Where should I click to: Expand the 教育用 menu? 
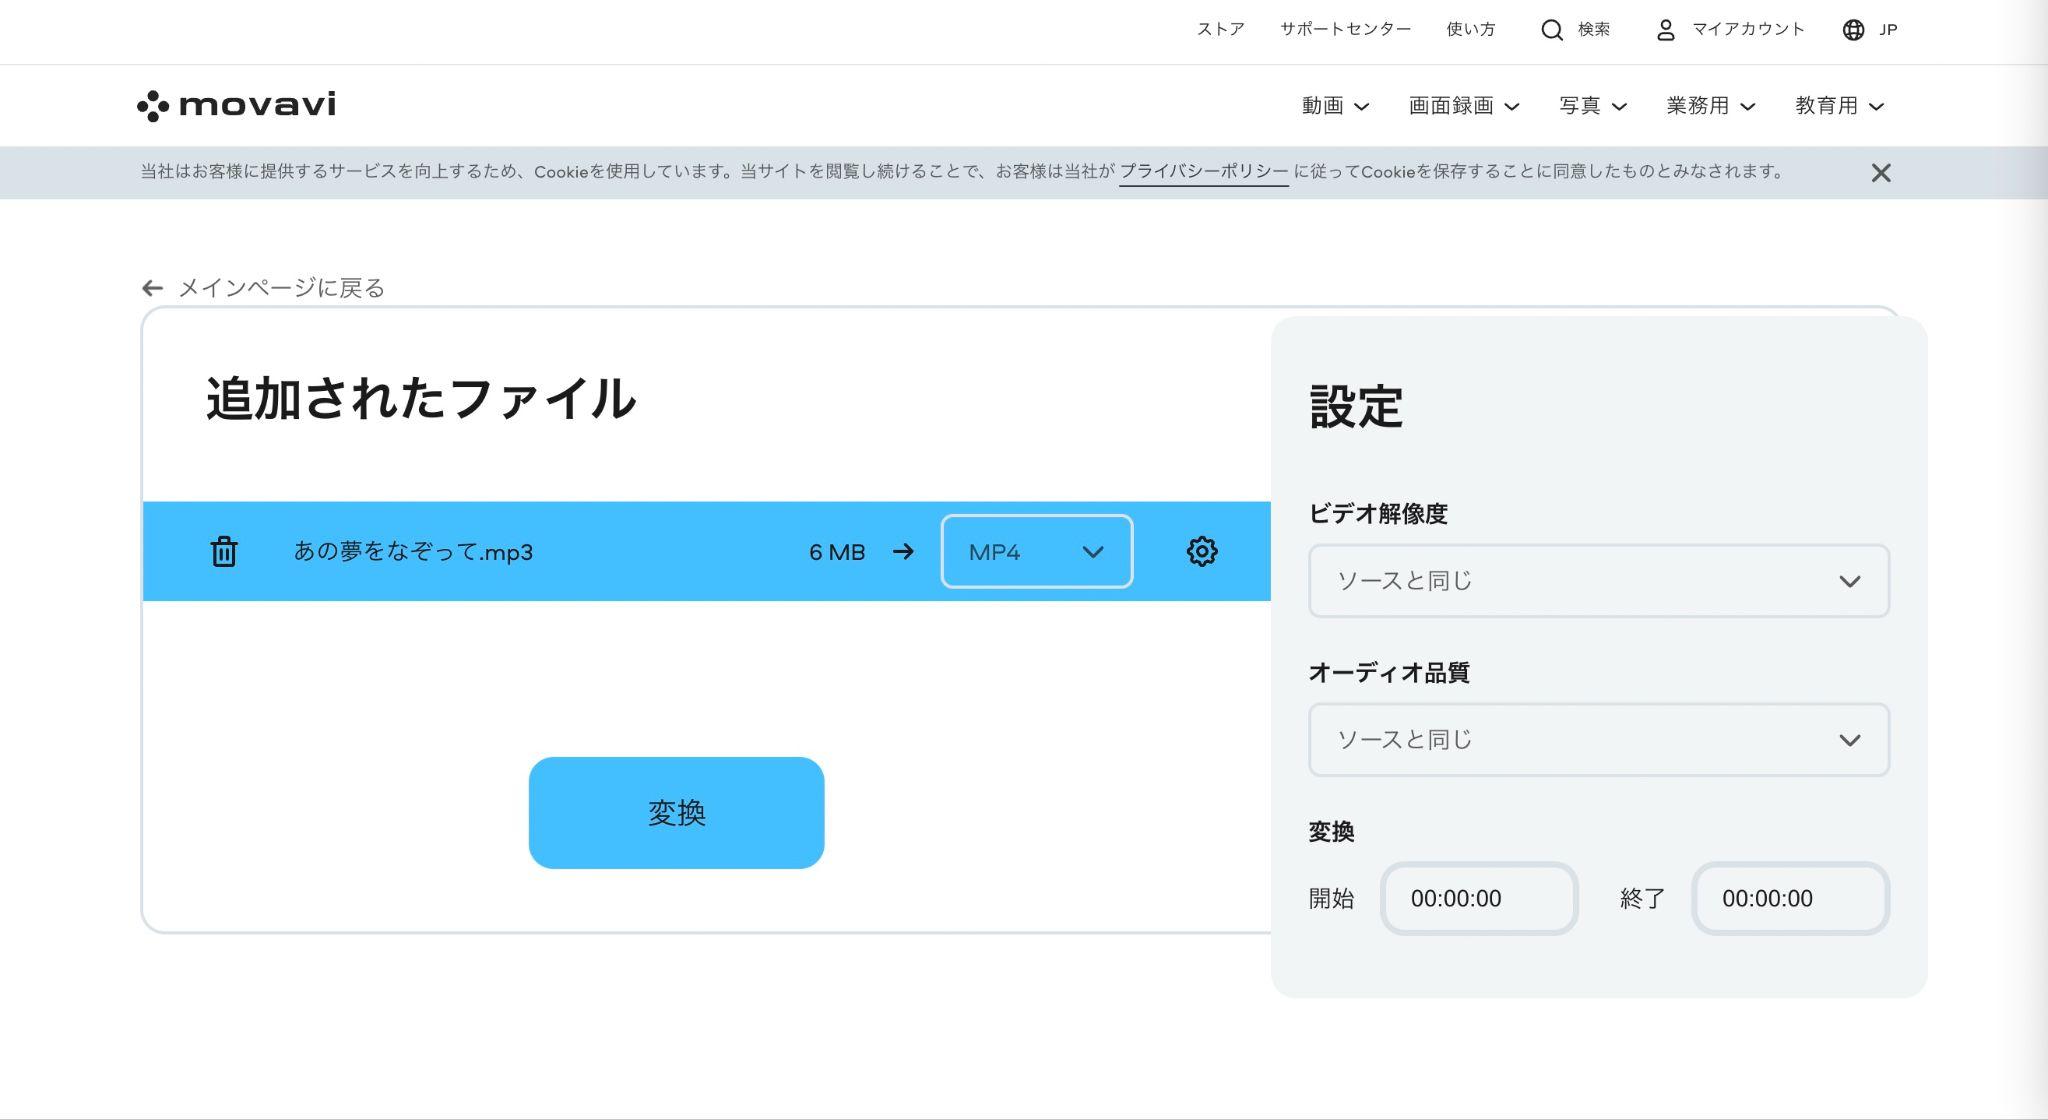click(1840, 106)
